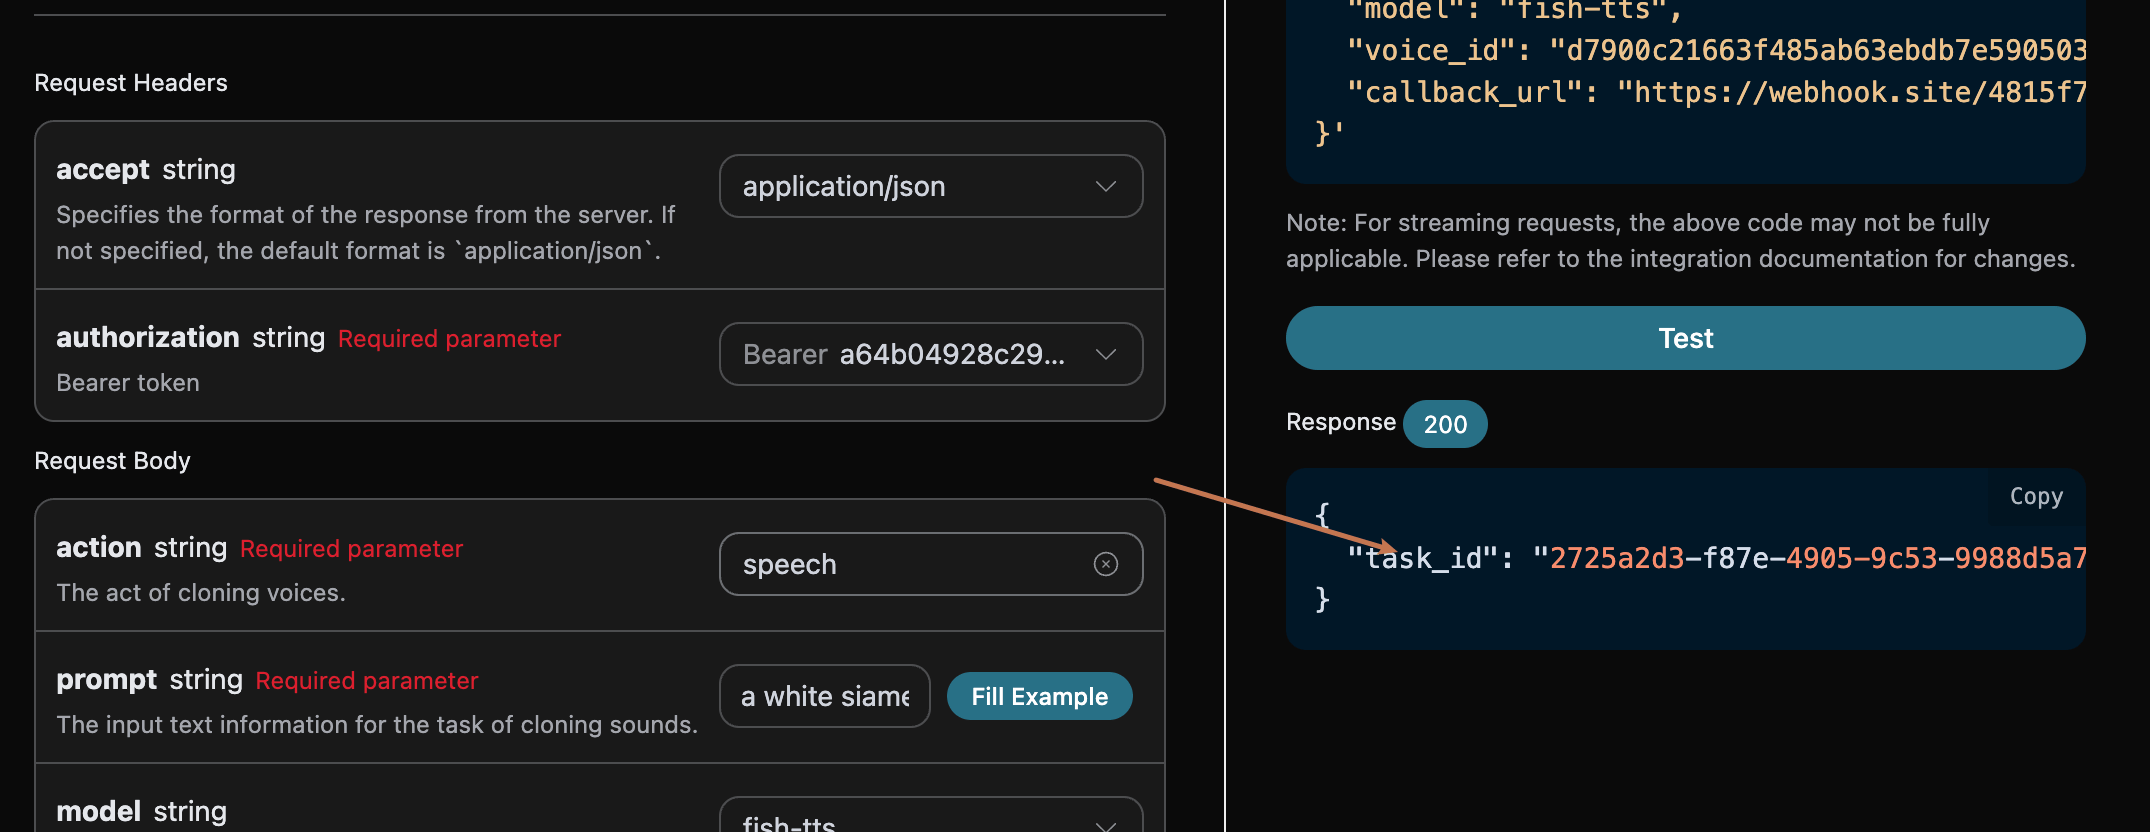Click the voice_id line in code sample
The image size is (2150, 832).
[x=1715, y=50]
